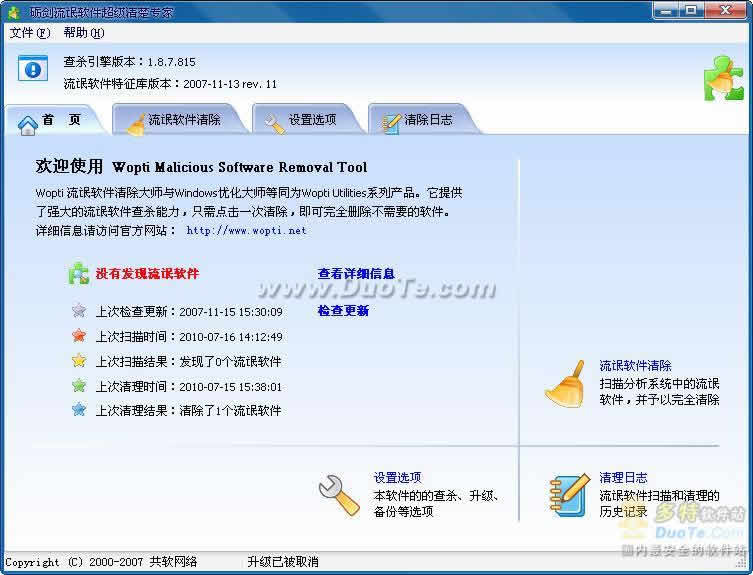
Task: Maximize the application window
Action: pyautogui.click(x=691, y=11)
